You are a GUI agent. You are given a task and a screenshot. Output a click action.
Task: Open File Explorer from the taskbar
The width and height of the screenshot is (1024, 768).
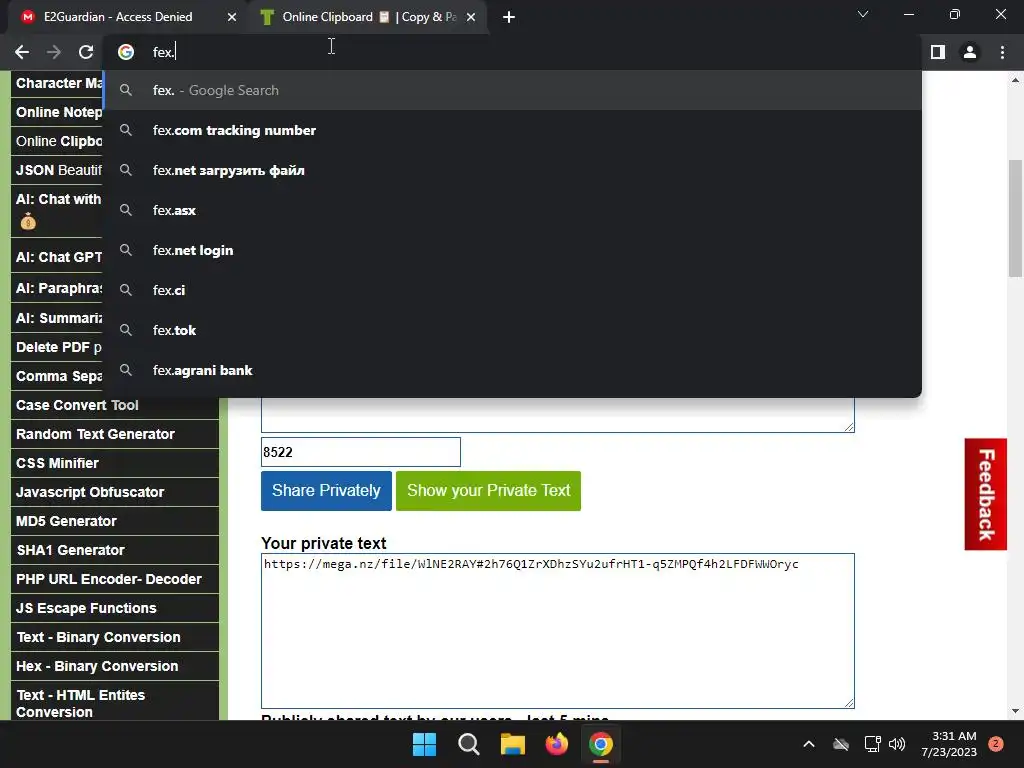(513, 744)
